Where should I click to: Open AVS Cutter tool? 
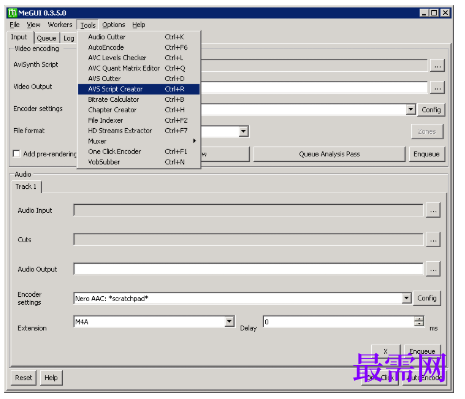point(139,78)
